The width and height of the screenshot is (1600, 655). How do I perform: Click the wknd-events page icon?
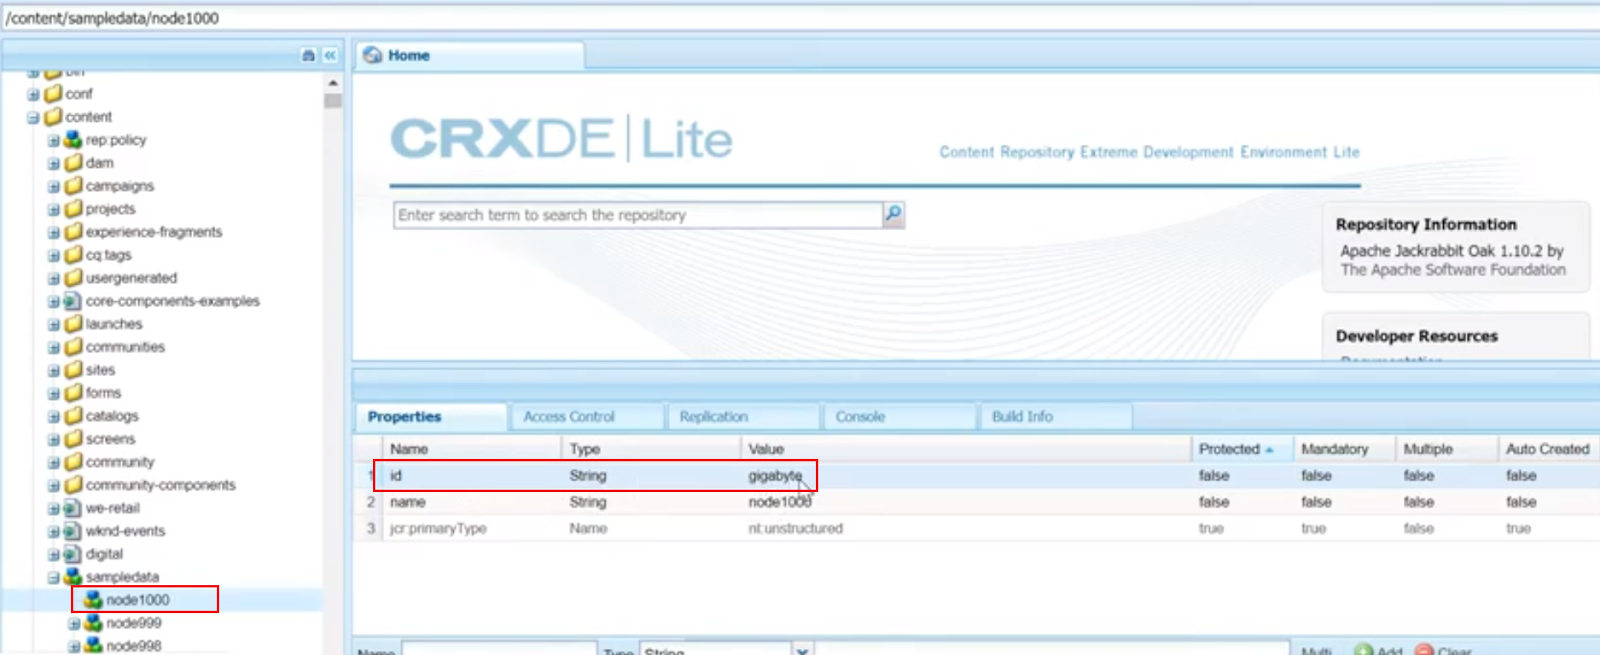click(x=73, y=531)
